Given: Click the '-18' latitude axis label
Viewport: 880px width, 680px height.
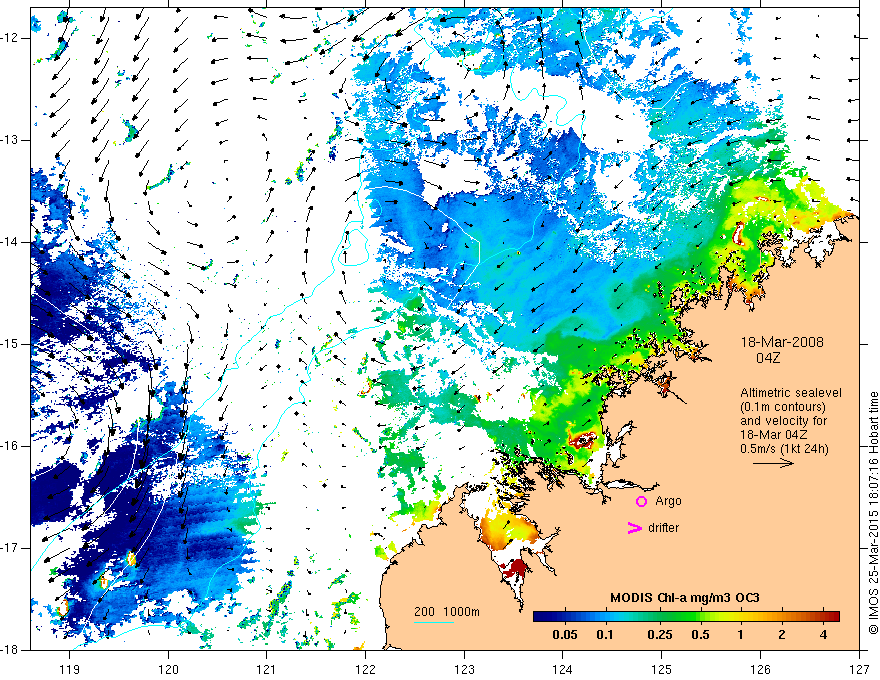Looking at the screenshot, I should click(x=9, y=649).
